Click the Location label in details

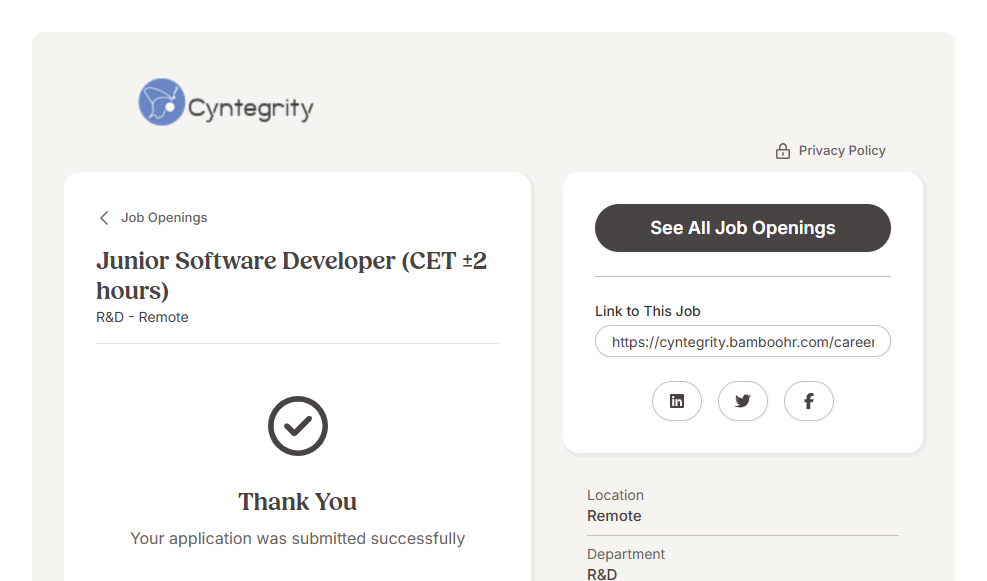615,495
